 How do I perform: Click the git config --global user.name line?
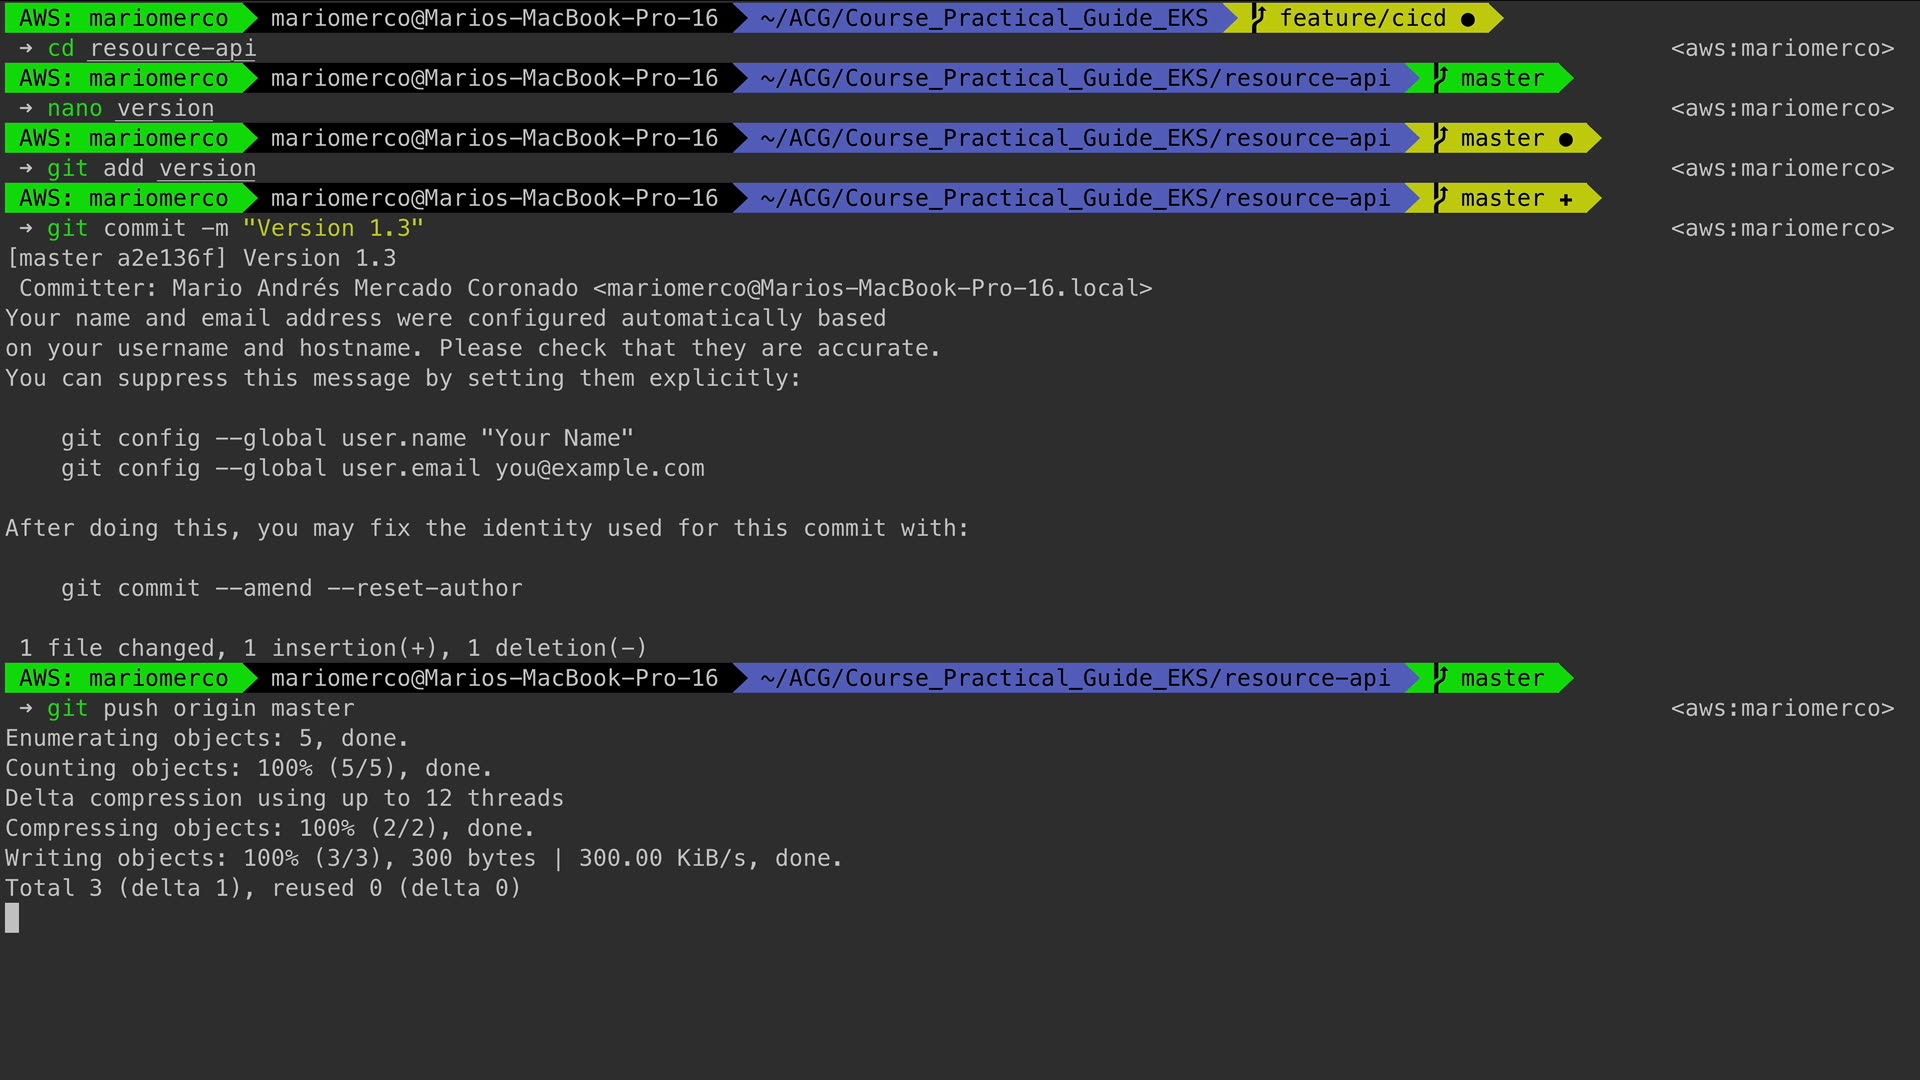click(346, 438)
